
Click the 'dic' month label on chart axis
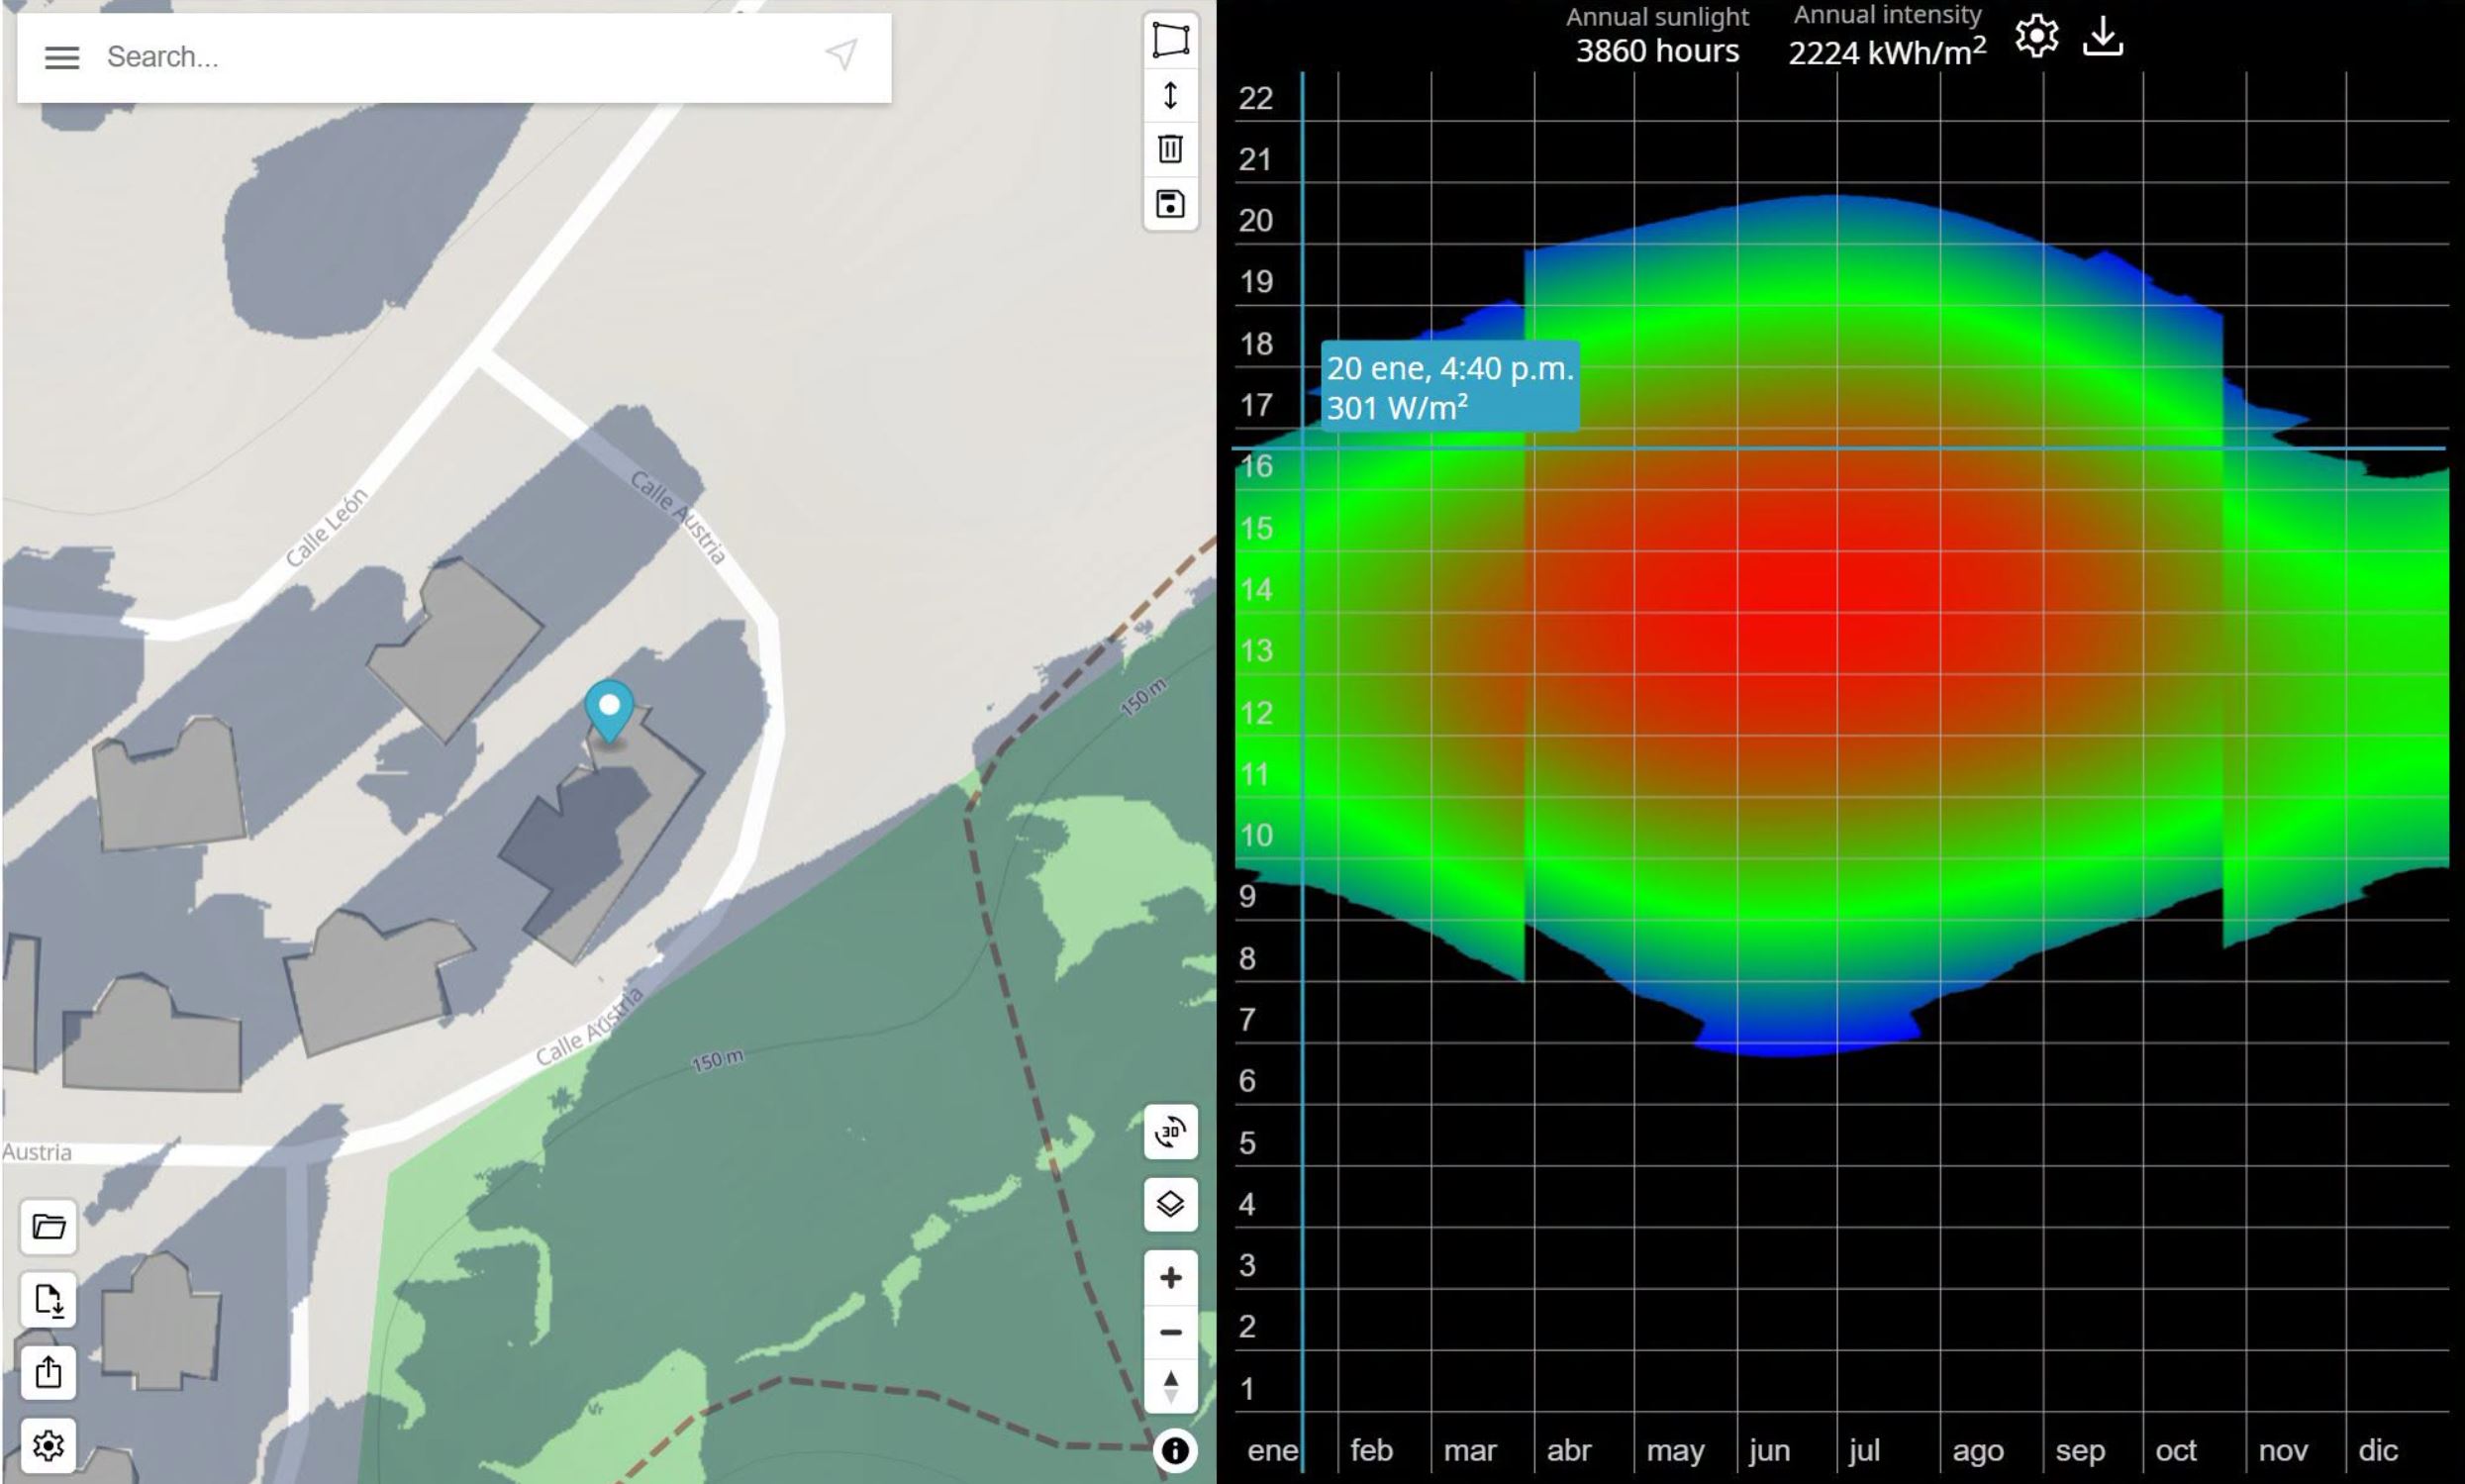tap(2378, 1450)
